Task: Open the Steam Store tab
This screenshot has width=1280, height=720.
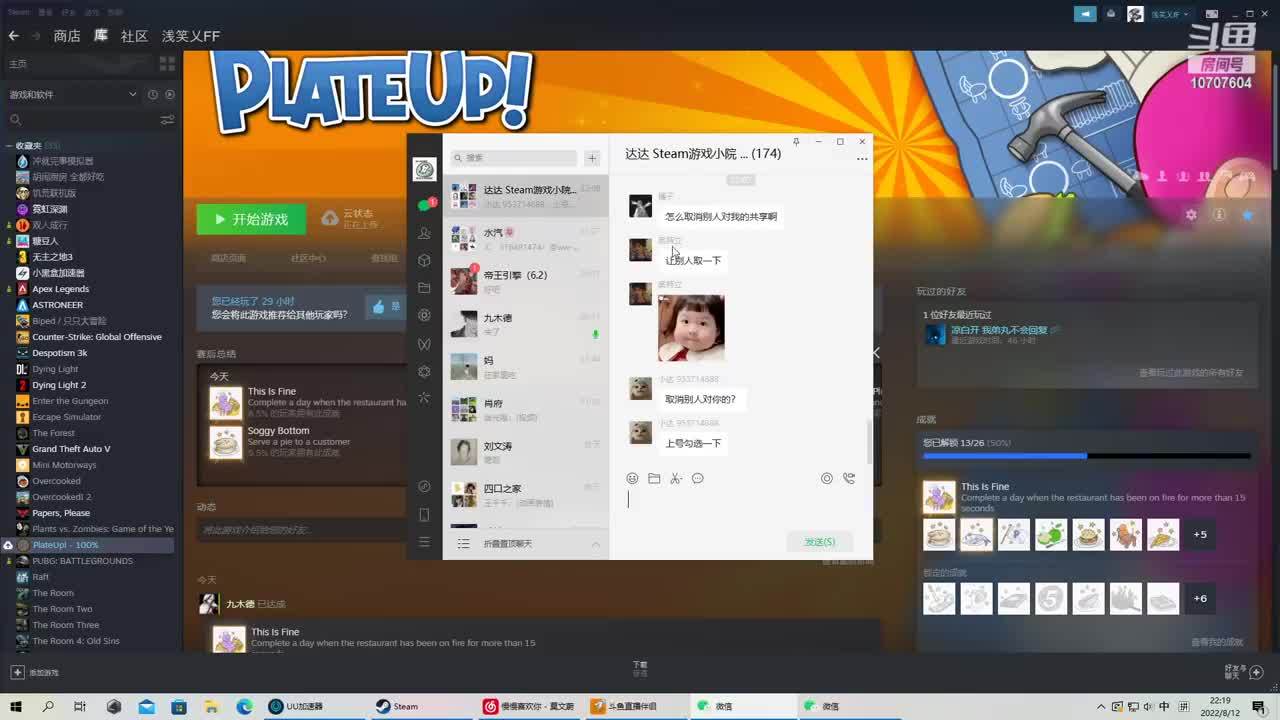Action: (67, 36)
